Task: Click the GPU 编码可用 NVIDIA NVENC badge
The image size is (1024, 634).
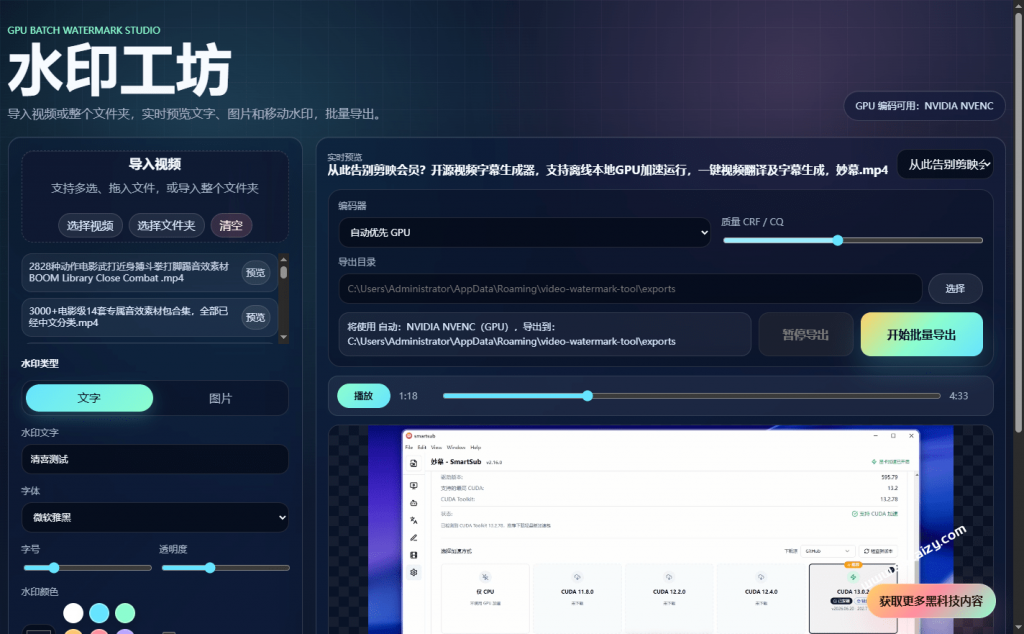Action: [924, 106]
